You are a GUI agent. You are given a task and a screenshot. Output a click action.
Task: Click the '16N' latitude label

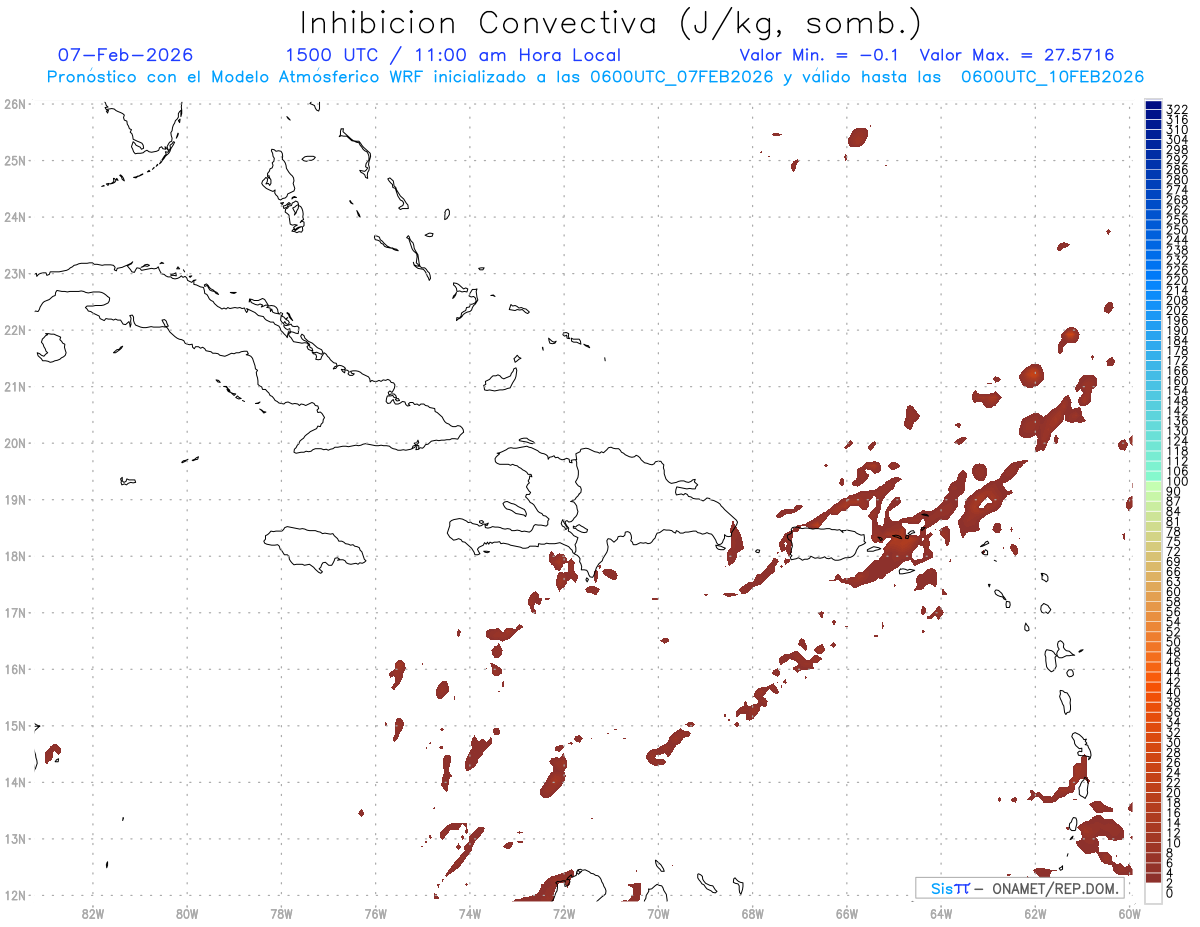[x=14, y=669]
